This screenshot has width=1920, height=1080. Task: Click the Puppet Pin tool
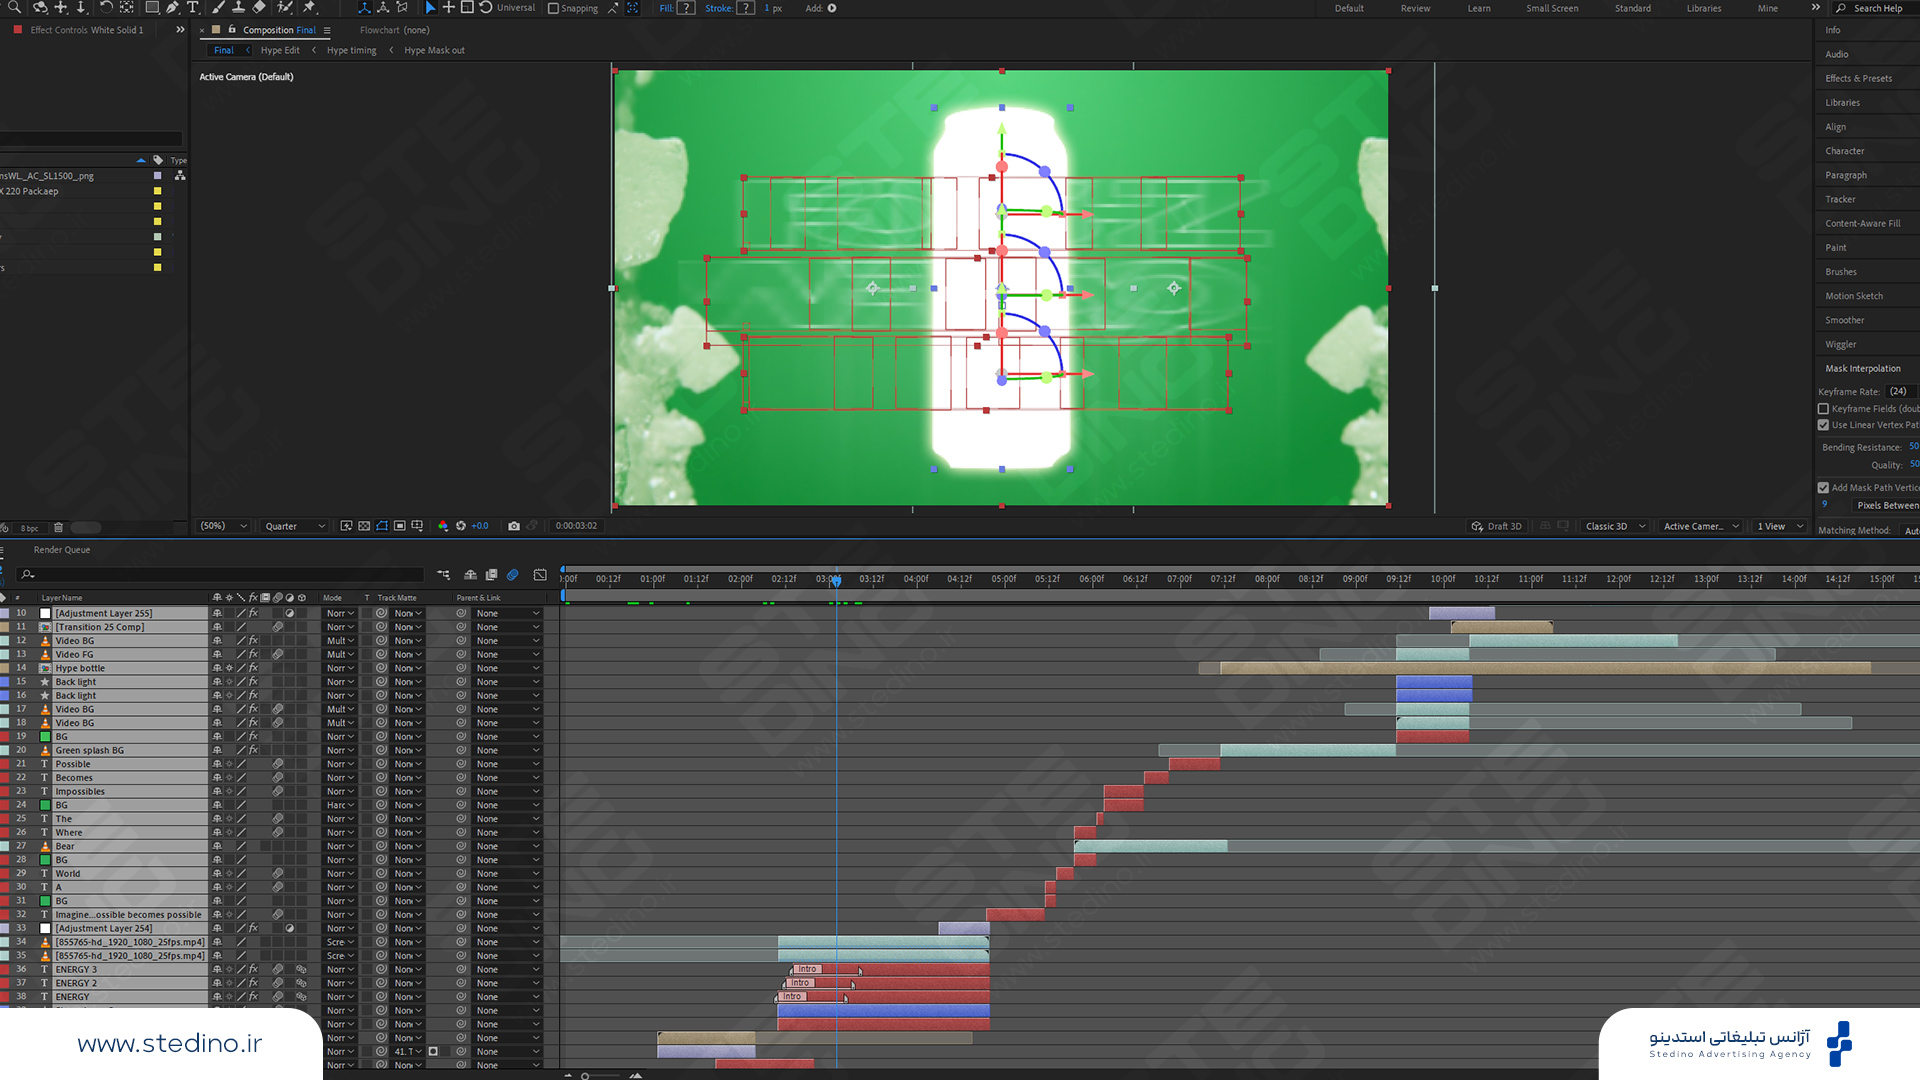(x=309, y=7)
